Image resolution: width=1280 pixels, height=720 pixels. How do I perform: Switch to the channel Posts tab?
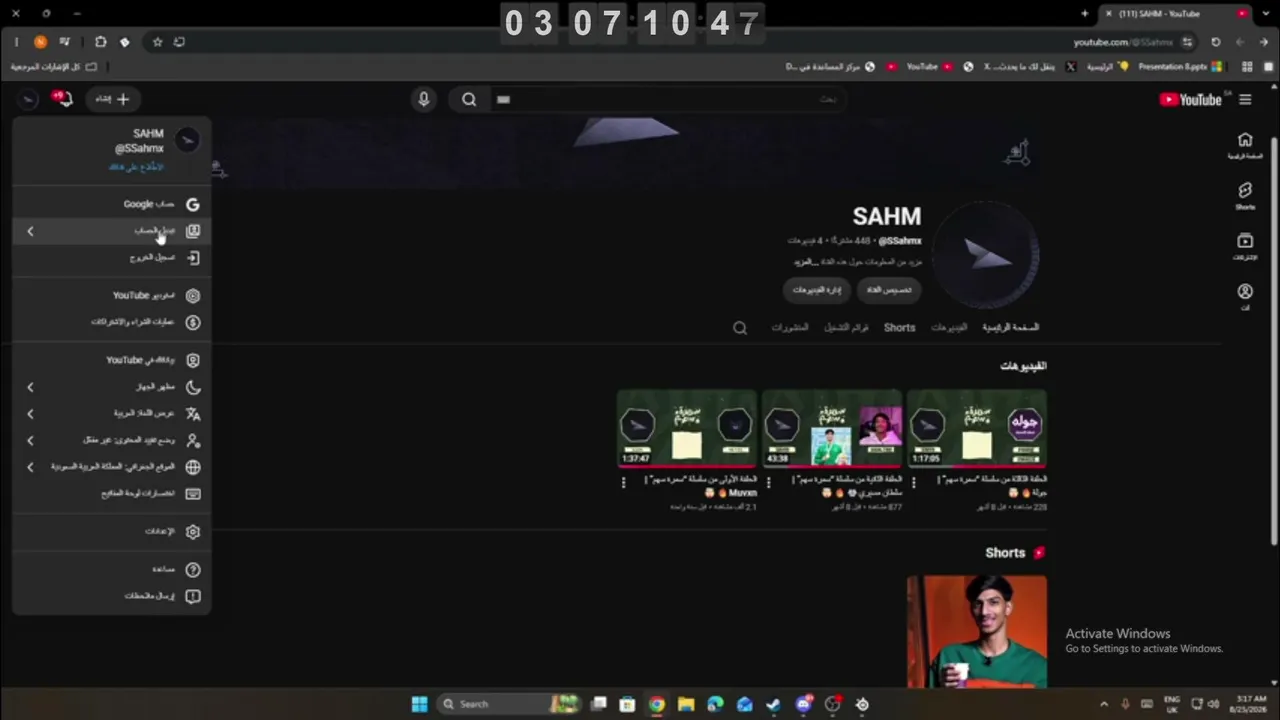[790, 327]
